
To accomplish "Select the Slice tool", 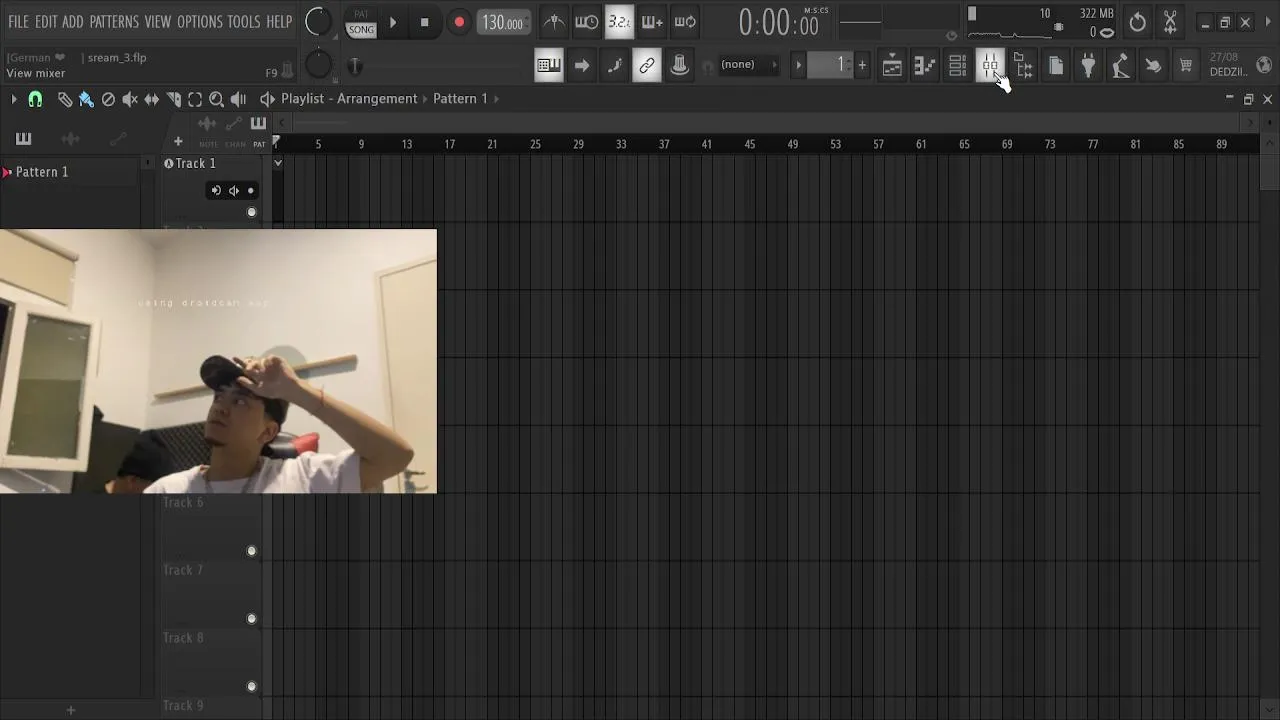I will [174, 99].
